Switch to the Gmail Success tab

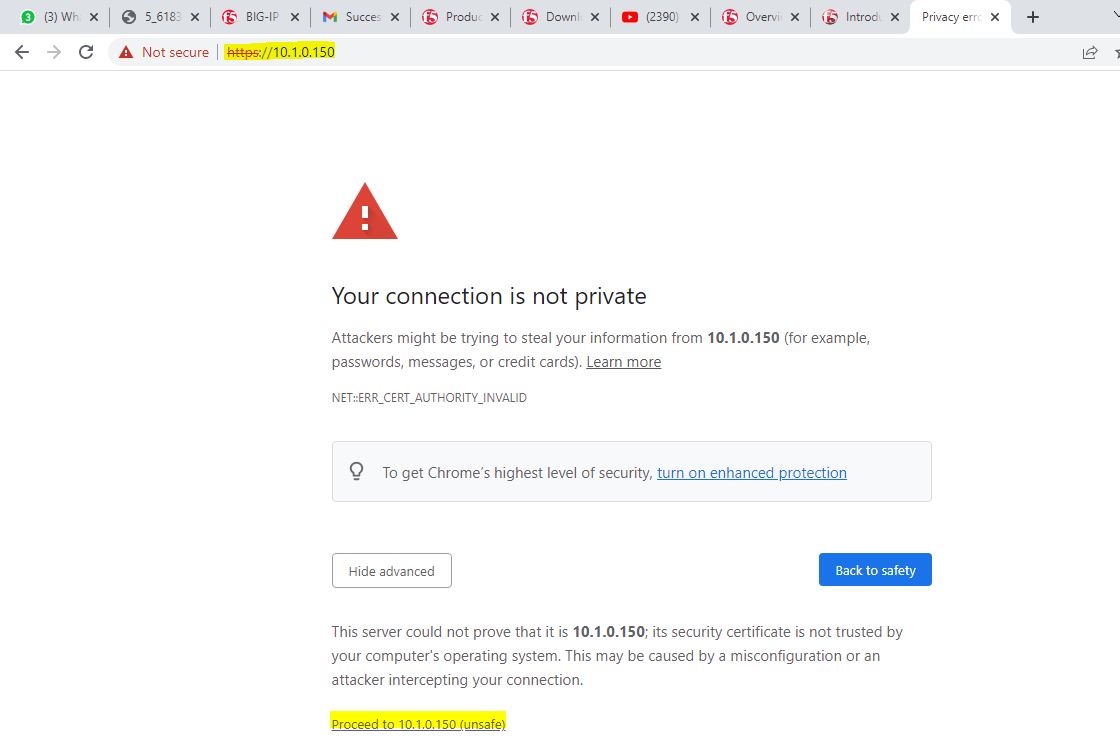click(x=355, y=17)
